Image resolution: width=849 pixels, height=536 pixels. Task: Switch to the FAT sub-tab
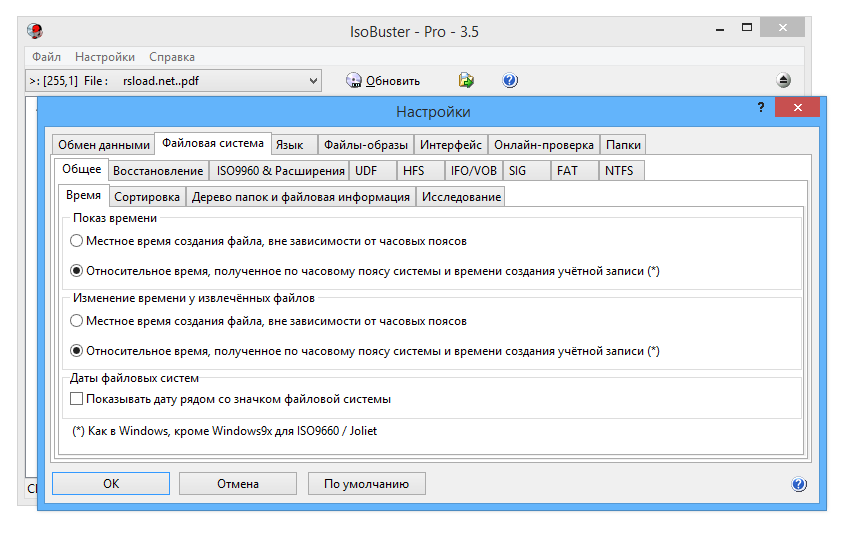574,171
